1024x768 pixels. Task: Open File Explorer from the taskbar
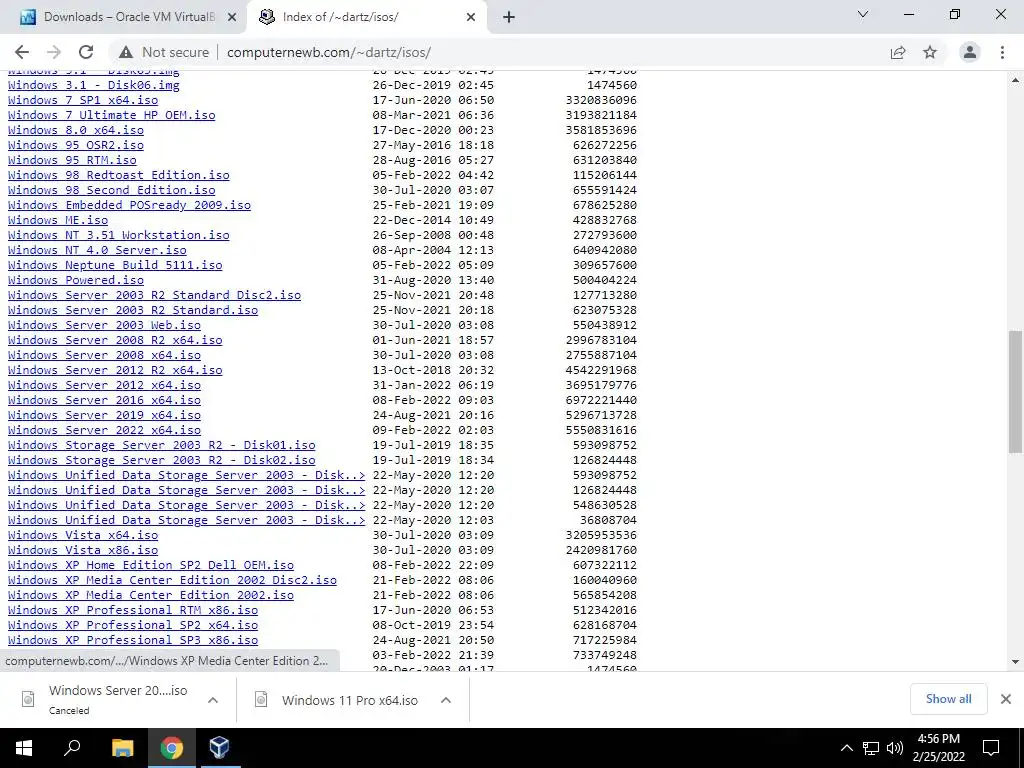tap(122, 748)
